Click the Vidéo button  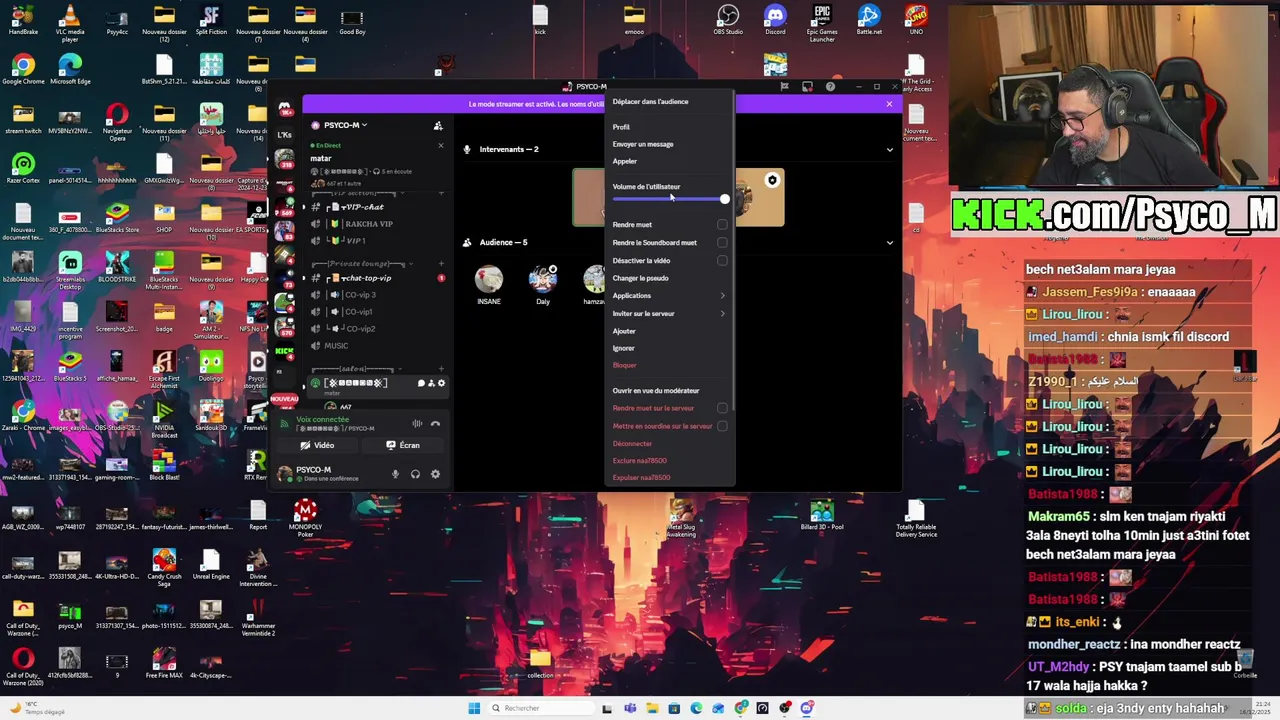click(319, 446)
